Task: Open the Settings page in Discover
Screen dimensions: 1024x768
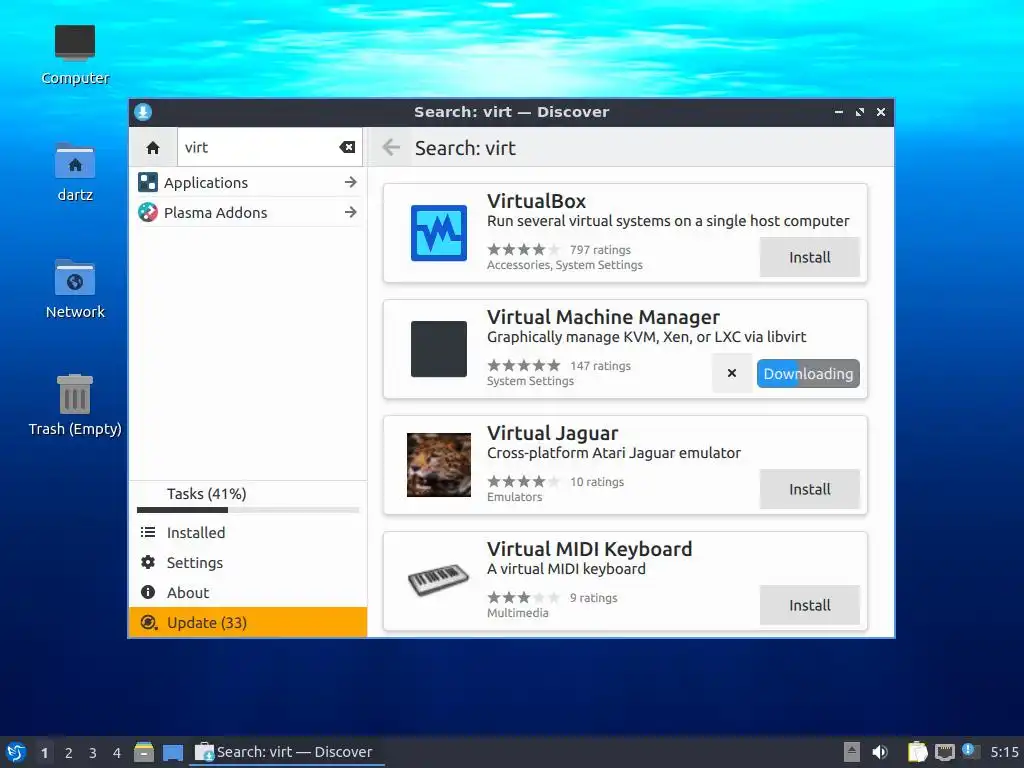Action: (x=248, y=562)
